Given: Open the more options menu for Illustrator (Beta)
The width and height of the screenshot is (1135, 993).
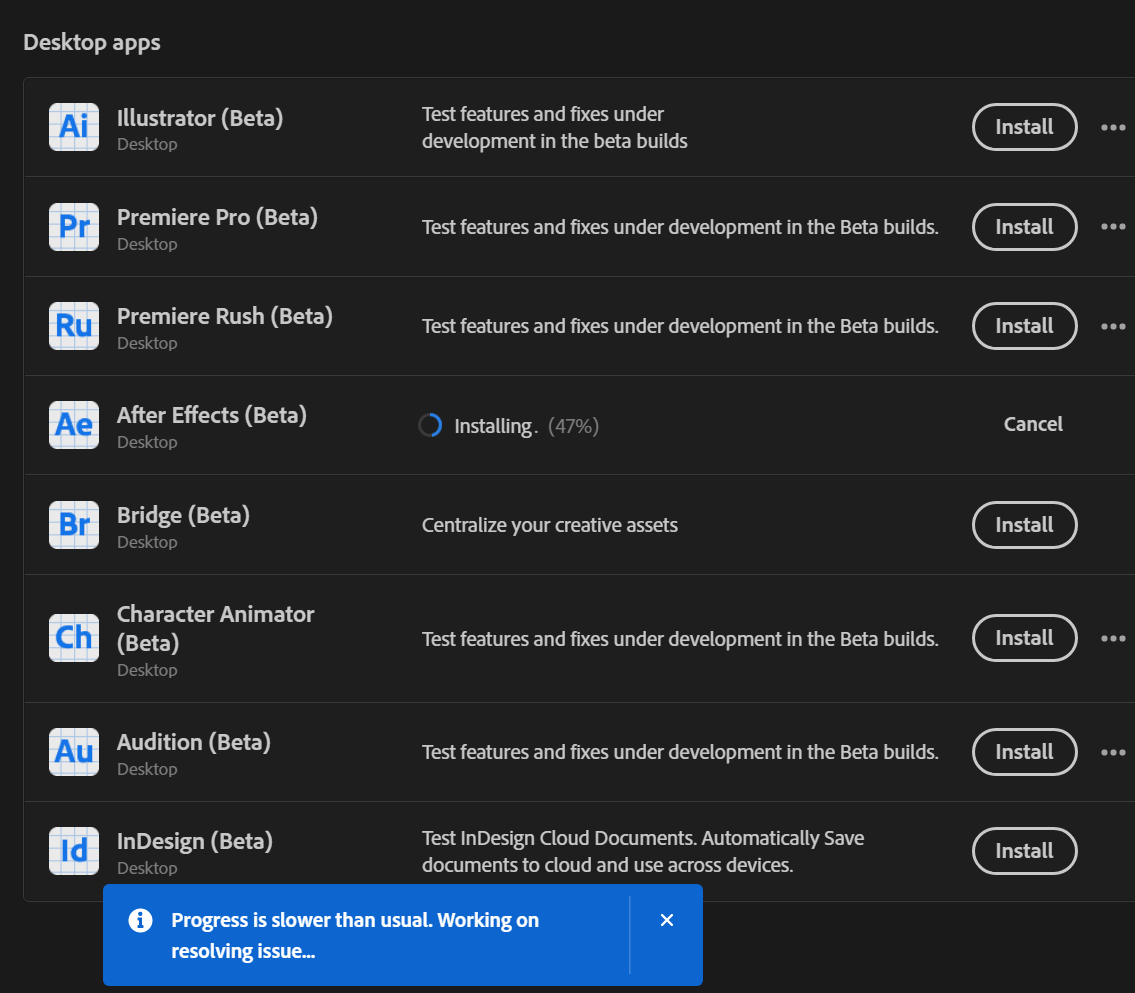Looking at the screenshot, I should click(x=1113, y=127).
